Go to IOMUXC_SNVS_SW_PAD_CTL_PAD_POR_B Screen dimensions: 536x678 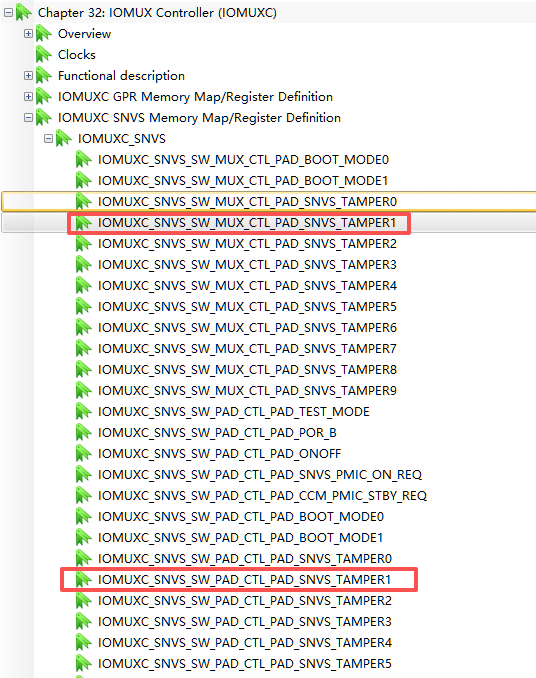point(217,432)
